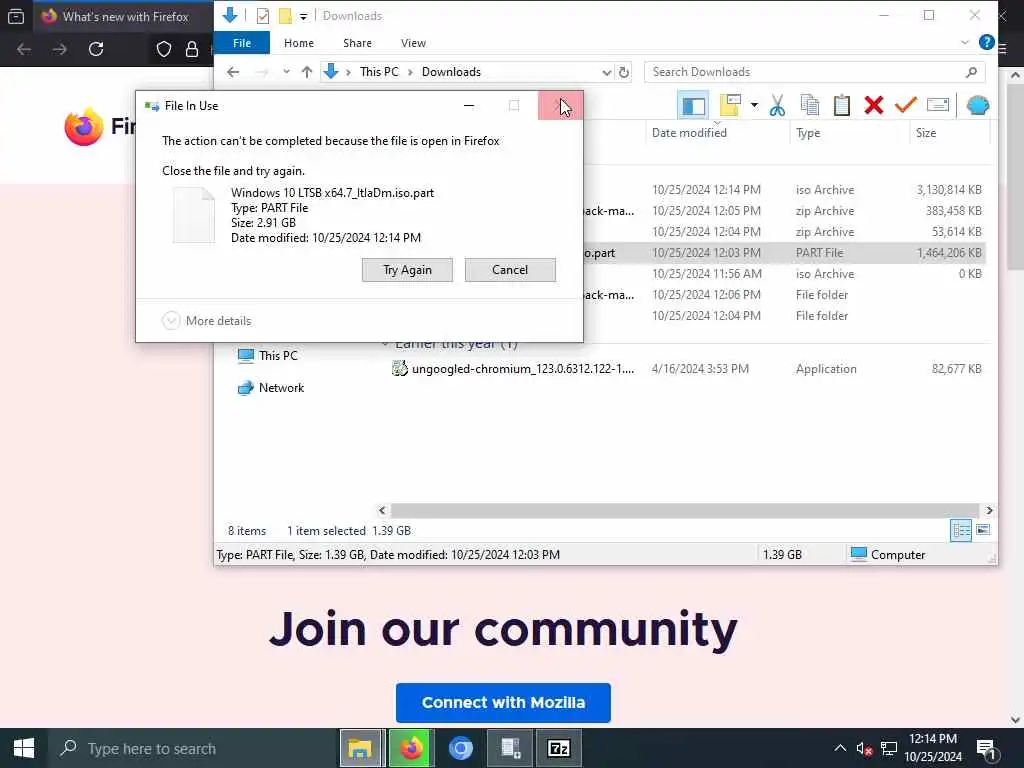The height and width of the screenshot is (768, 1024).
Task: Expand the address bar history dropdown
Action: coord(607,72)
